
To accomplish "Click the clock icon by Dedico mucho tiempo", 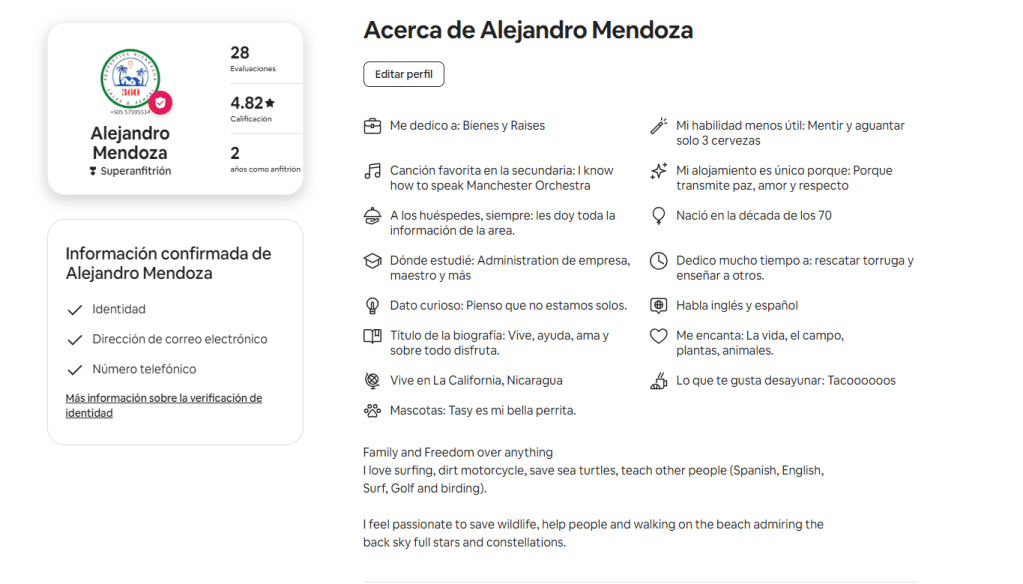I will 658,261.
